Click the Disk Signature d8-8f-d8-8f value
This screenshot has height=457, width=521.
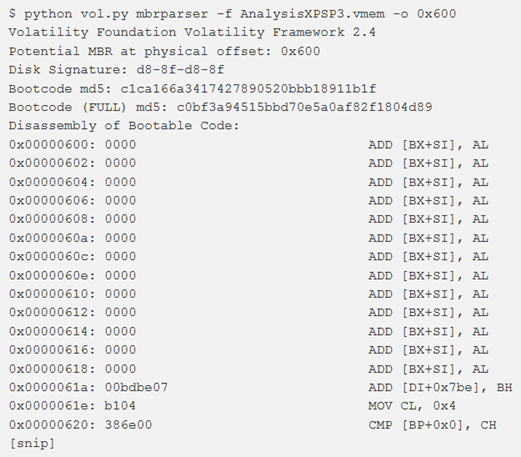(x=180, y=70)
